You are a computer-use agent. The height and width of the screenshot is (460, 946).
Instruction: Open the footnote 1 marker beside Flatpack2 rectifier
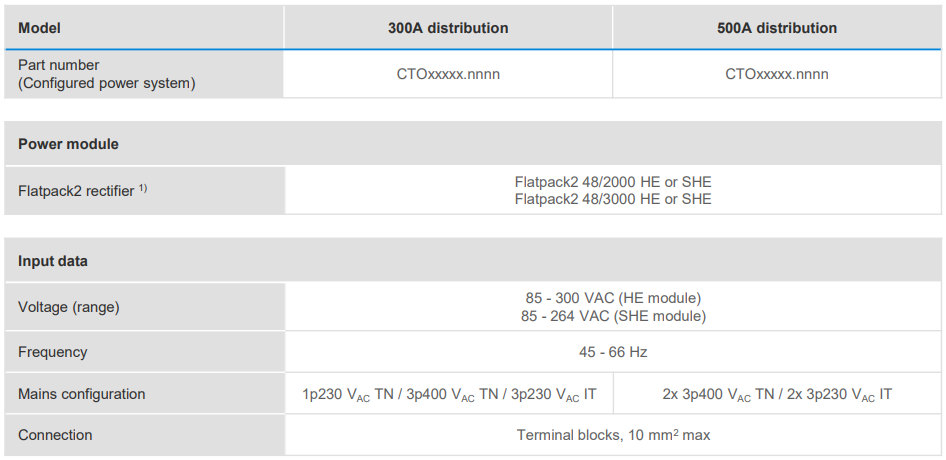143,188
